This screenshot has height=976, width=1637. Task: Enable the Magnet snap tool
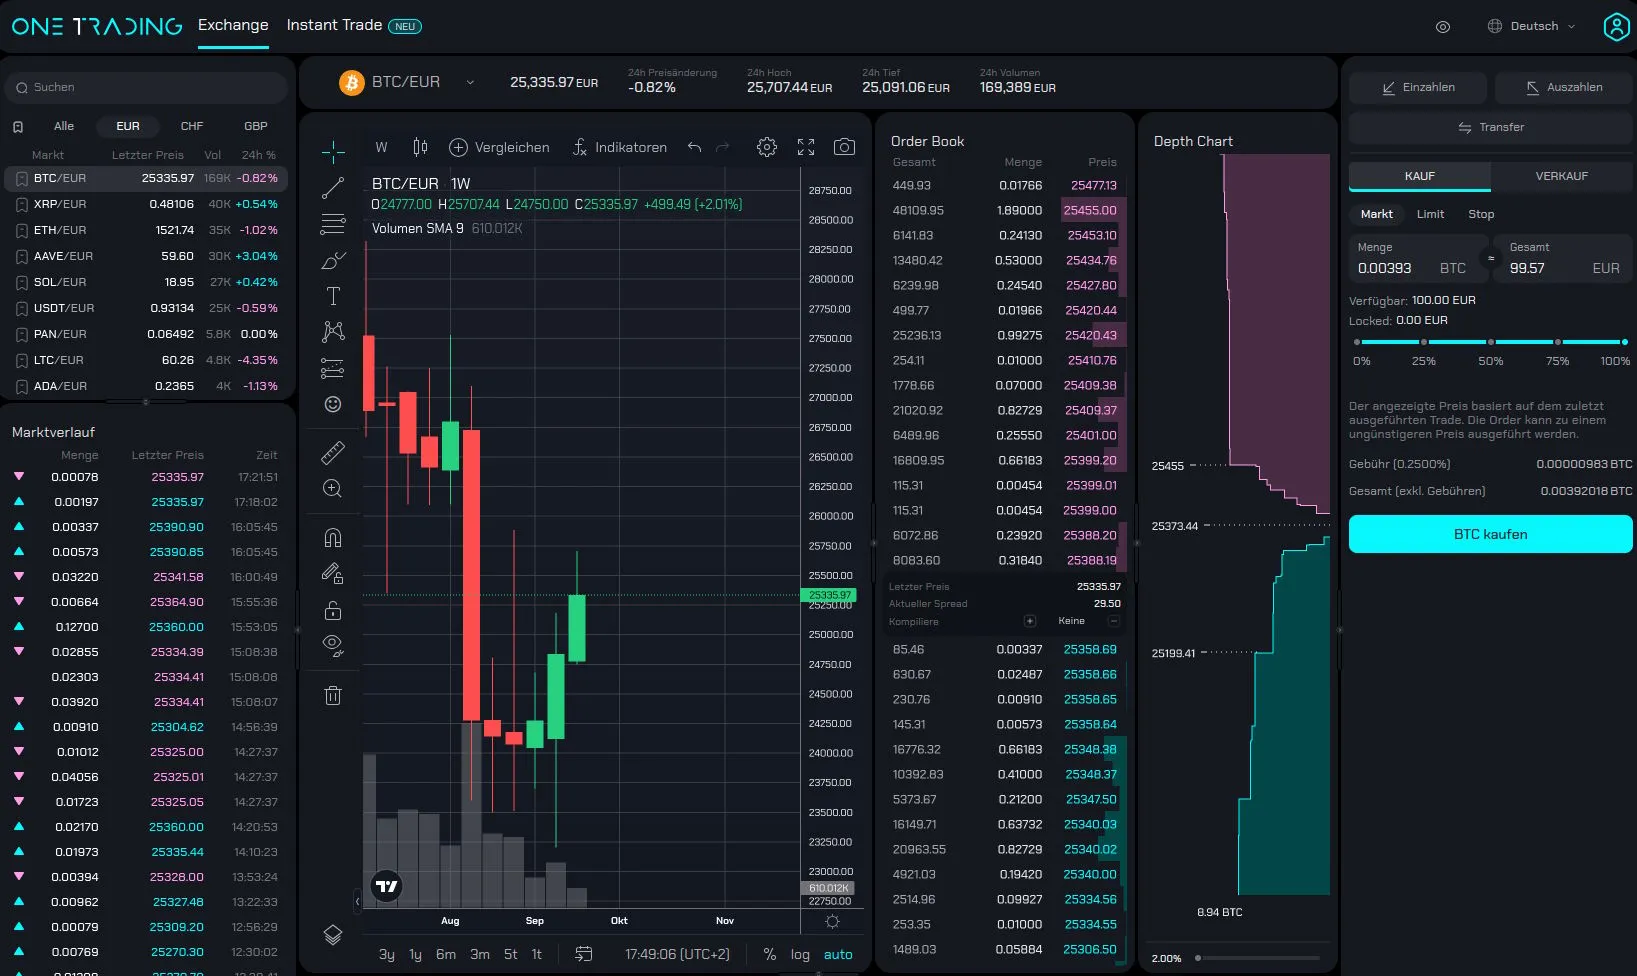pyautogui.click(x=332, y=537)
